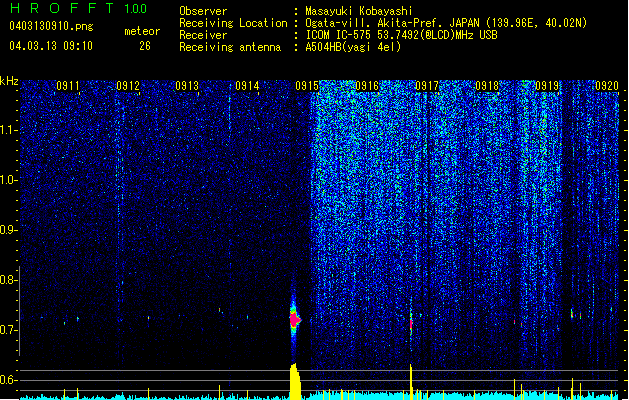The height and width of the screenshot is (400, 629).
Task: Click the 1.0 kHz axis label
Action: (9, 180)
